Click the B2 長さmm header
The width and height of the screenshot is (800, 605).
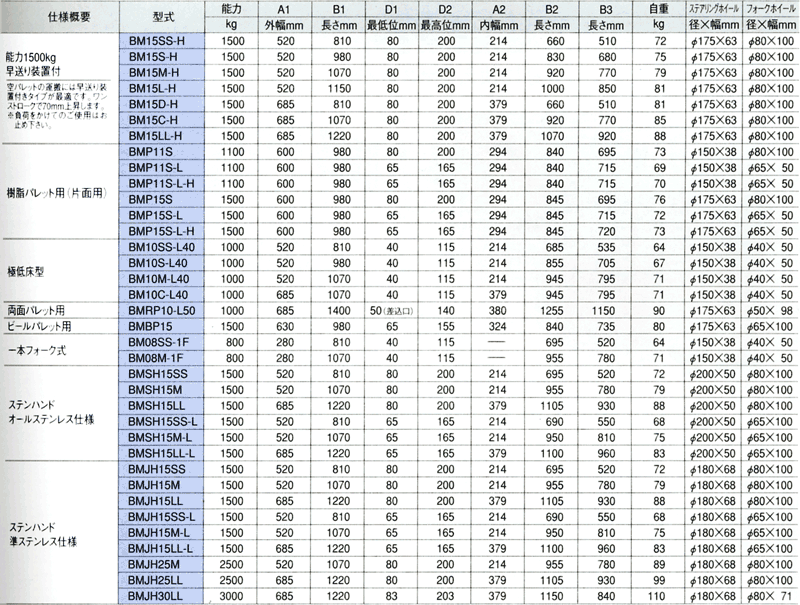552,17
